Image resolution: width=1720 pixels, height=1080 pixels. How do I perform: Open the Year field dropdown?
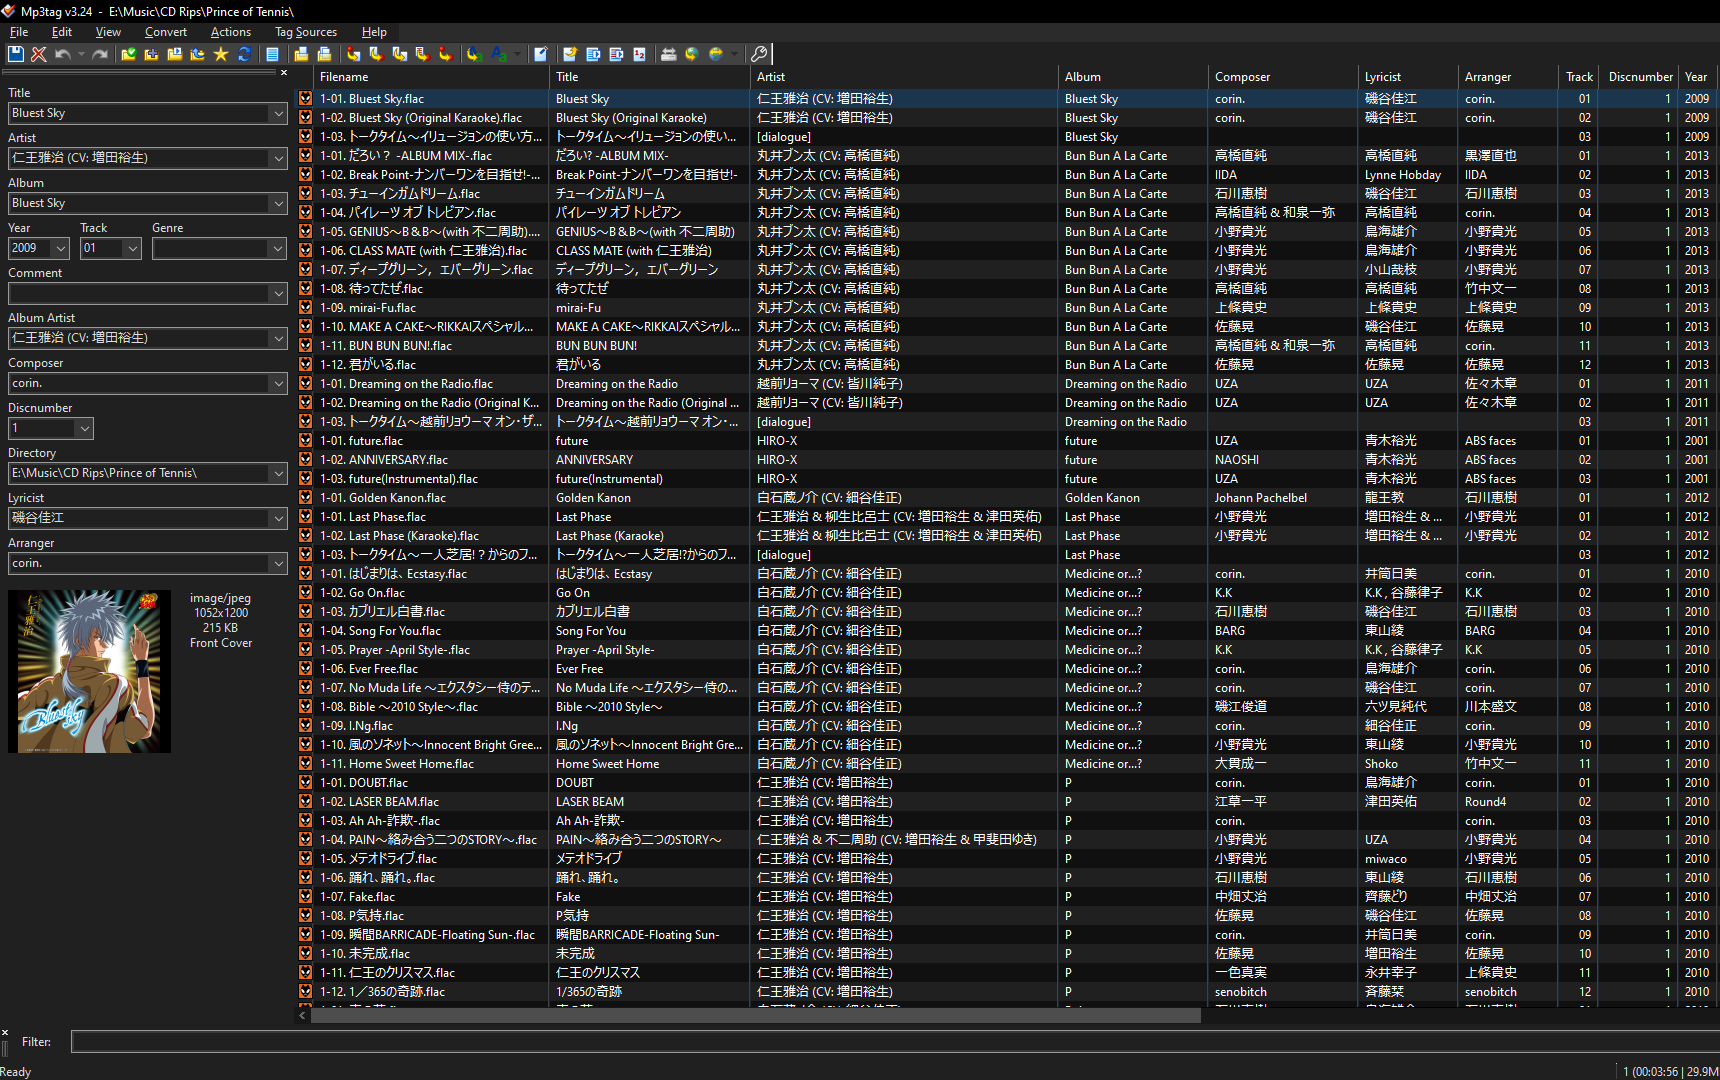tap(61, 248)
